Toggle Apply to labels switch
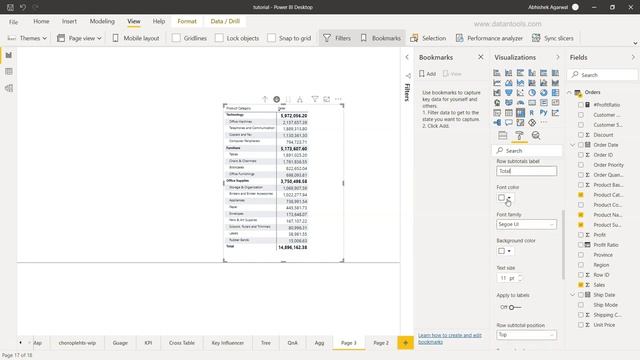 pos(515,307)
